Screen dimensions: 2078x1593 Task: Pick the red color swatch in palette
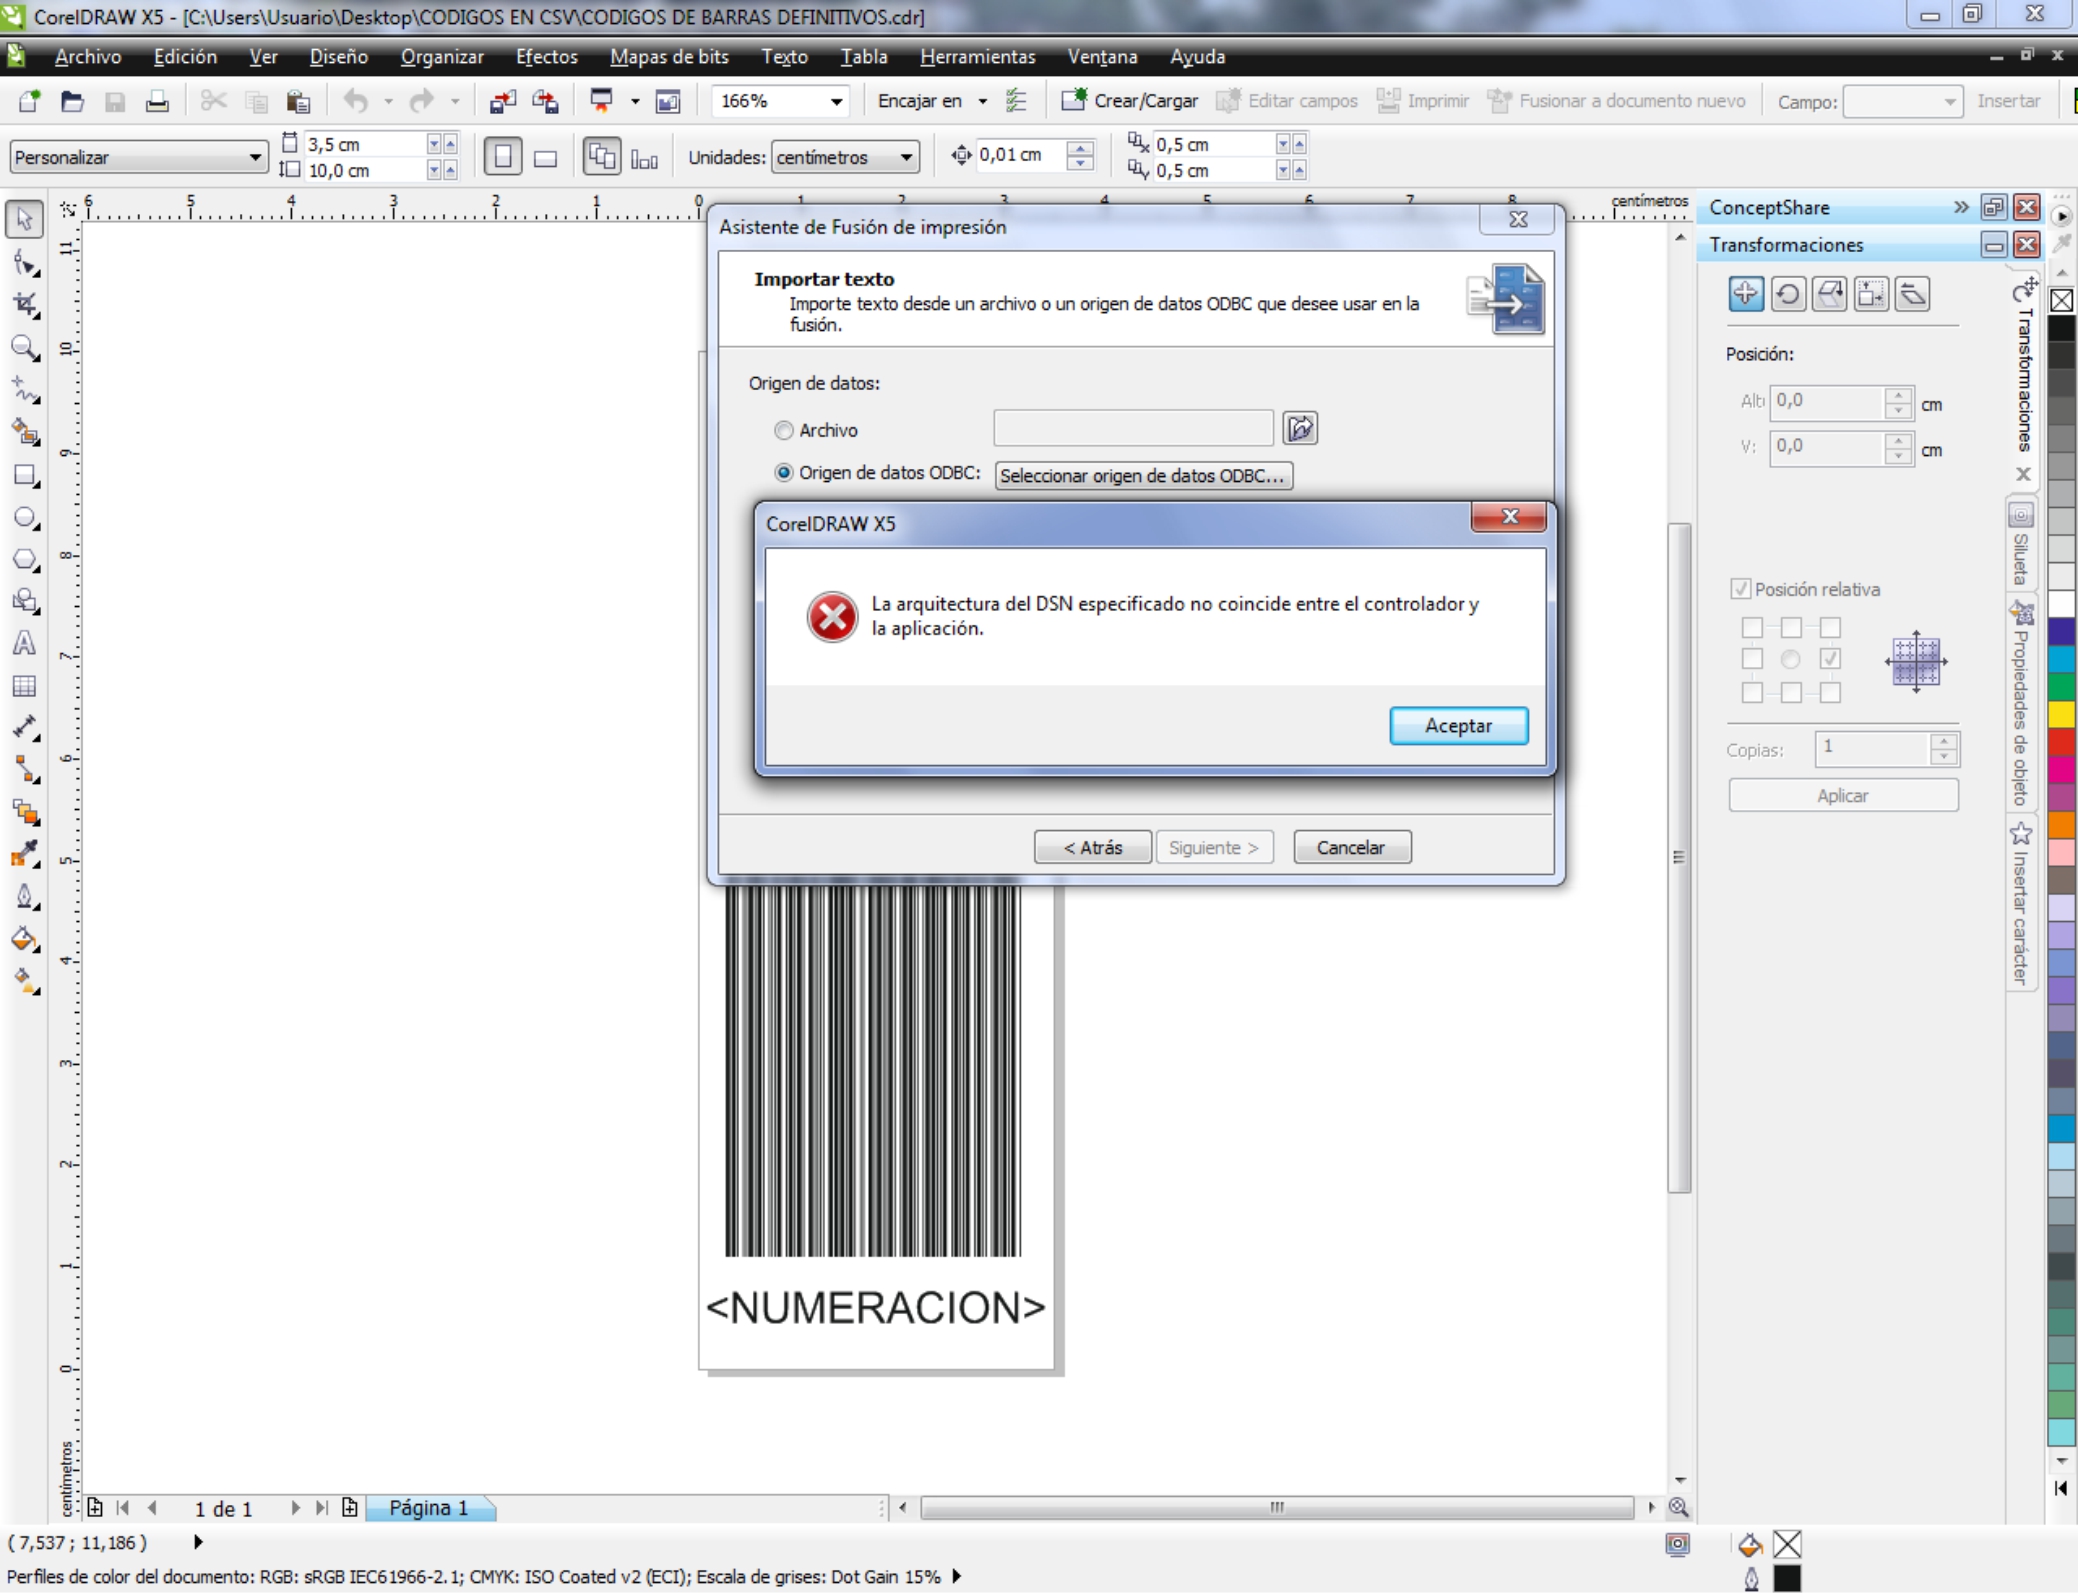tap(2062, 742)
